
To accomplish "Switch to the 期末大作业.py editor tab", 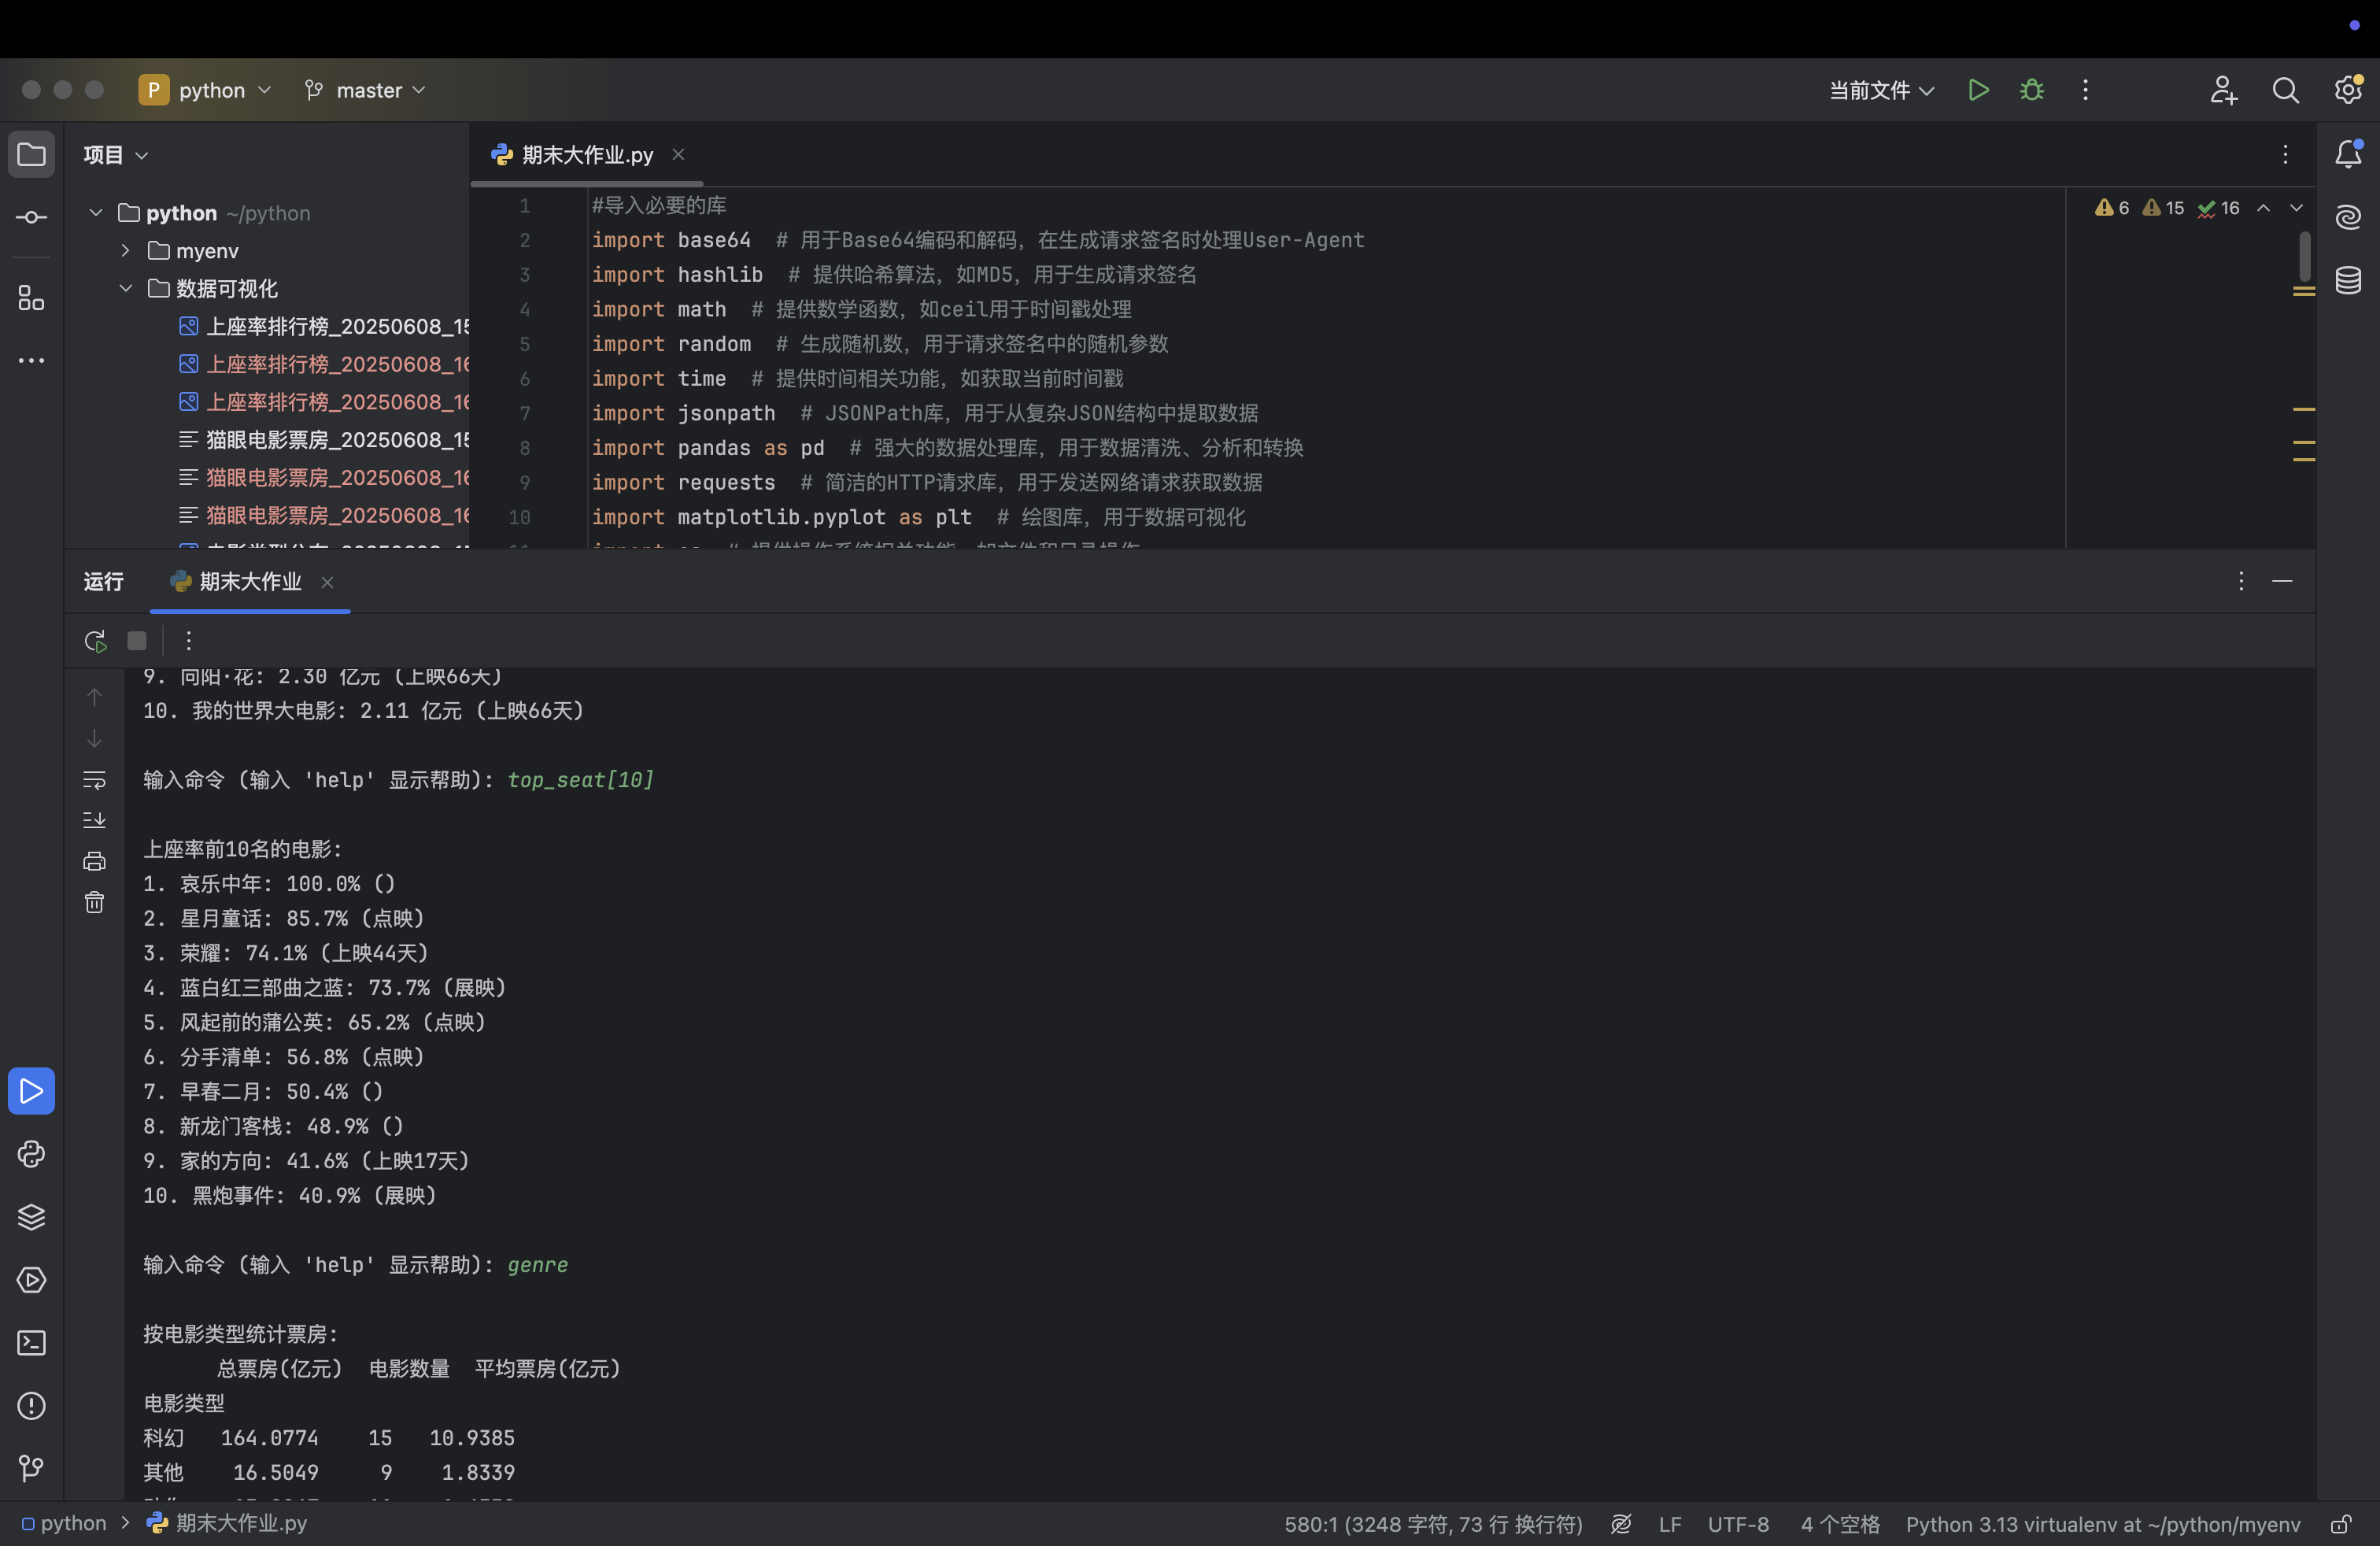I will point(586,155).
